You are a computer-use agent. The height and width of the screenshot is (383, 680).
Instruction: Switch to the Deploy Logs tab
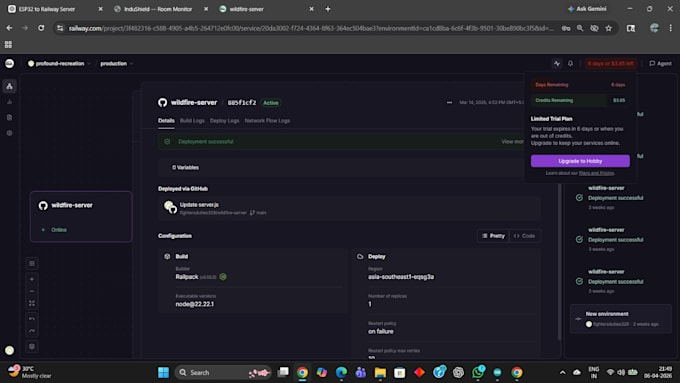pyautogui.click(x=224, y=121)
